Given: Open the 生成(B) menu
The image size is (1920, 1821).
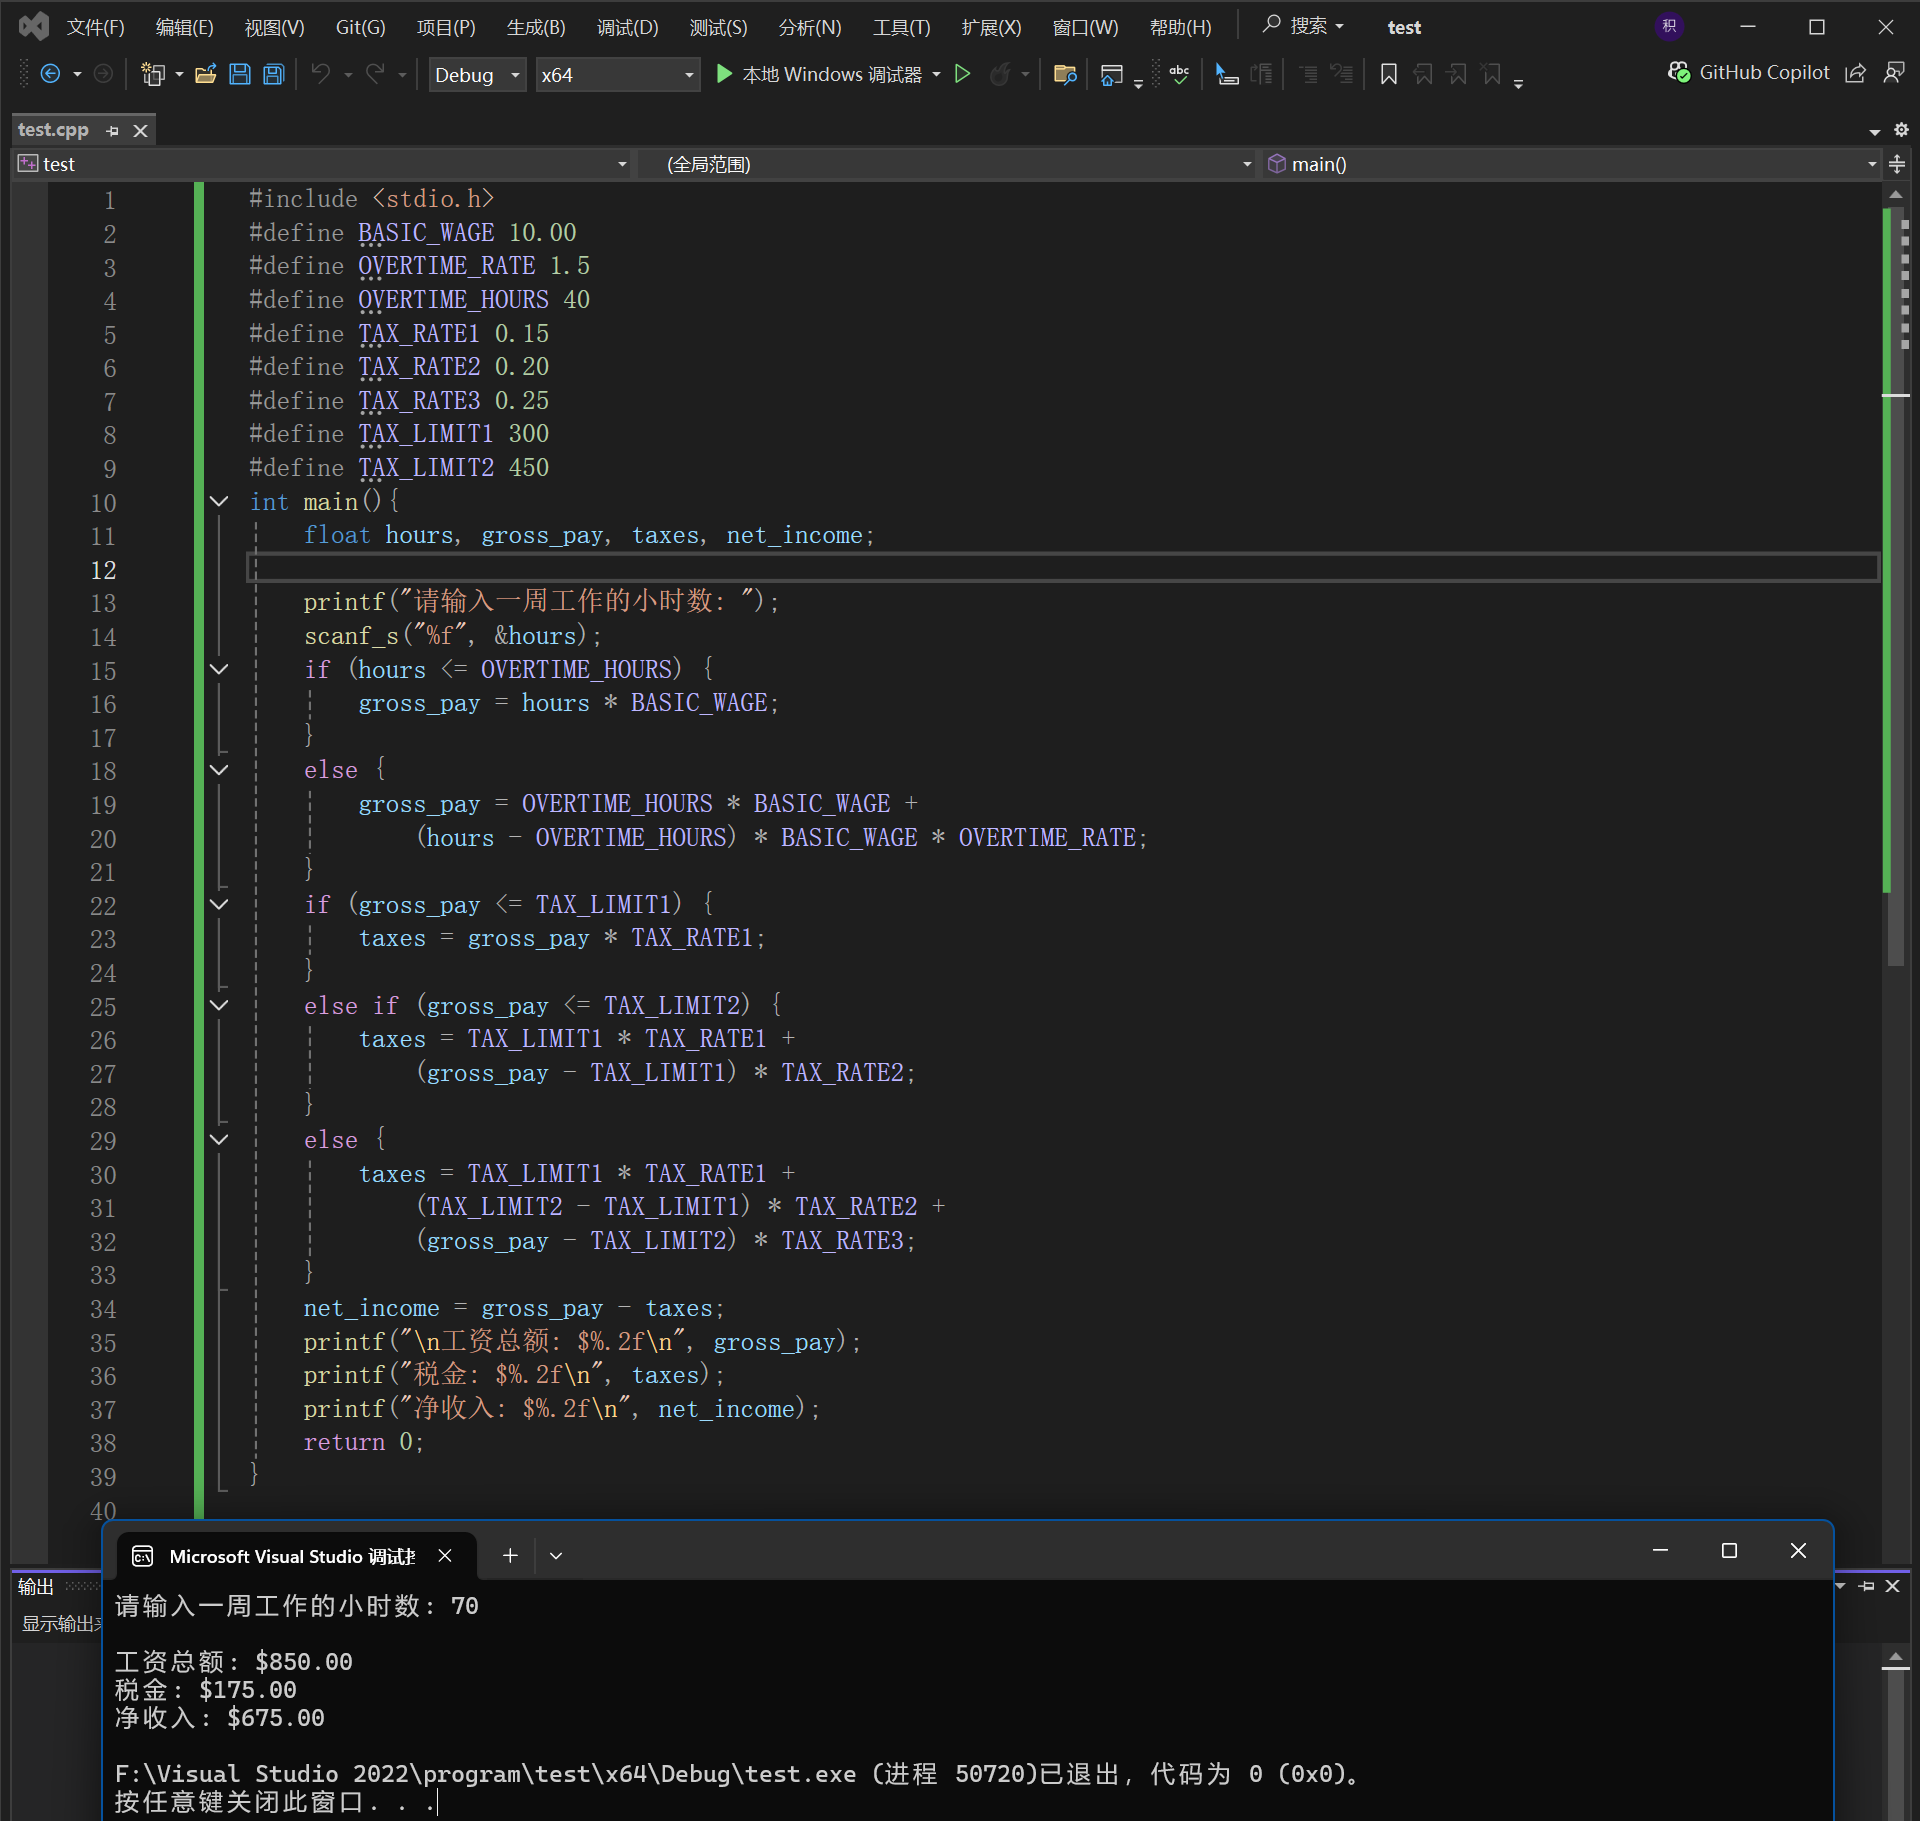Looking at the screenshot, I should (536, 27).
